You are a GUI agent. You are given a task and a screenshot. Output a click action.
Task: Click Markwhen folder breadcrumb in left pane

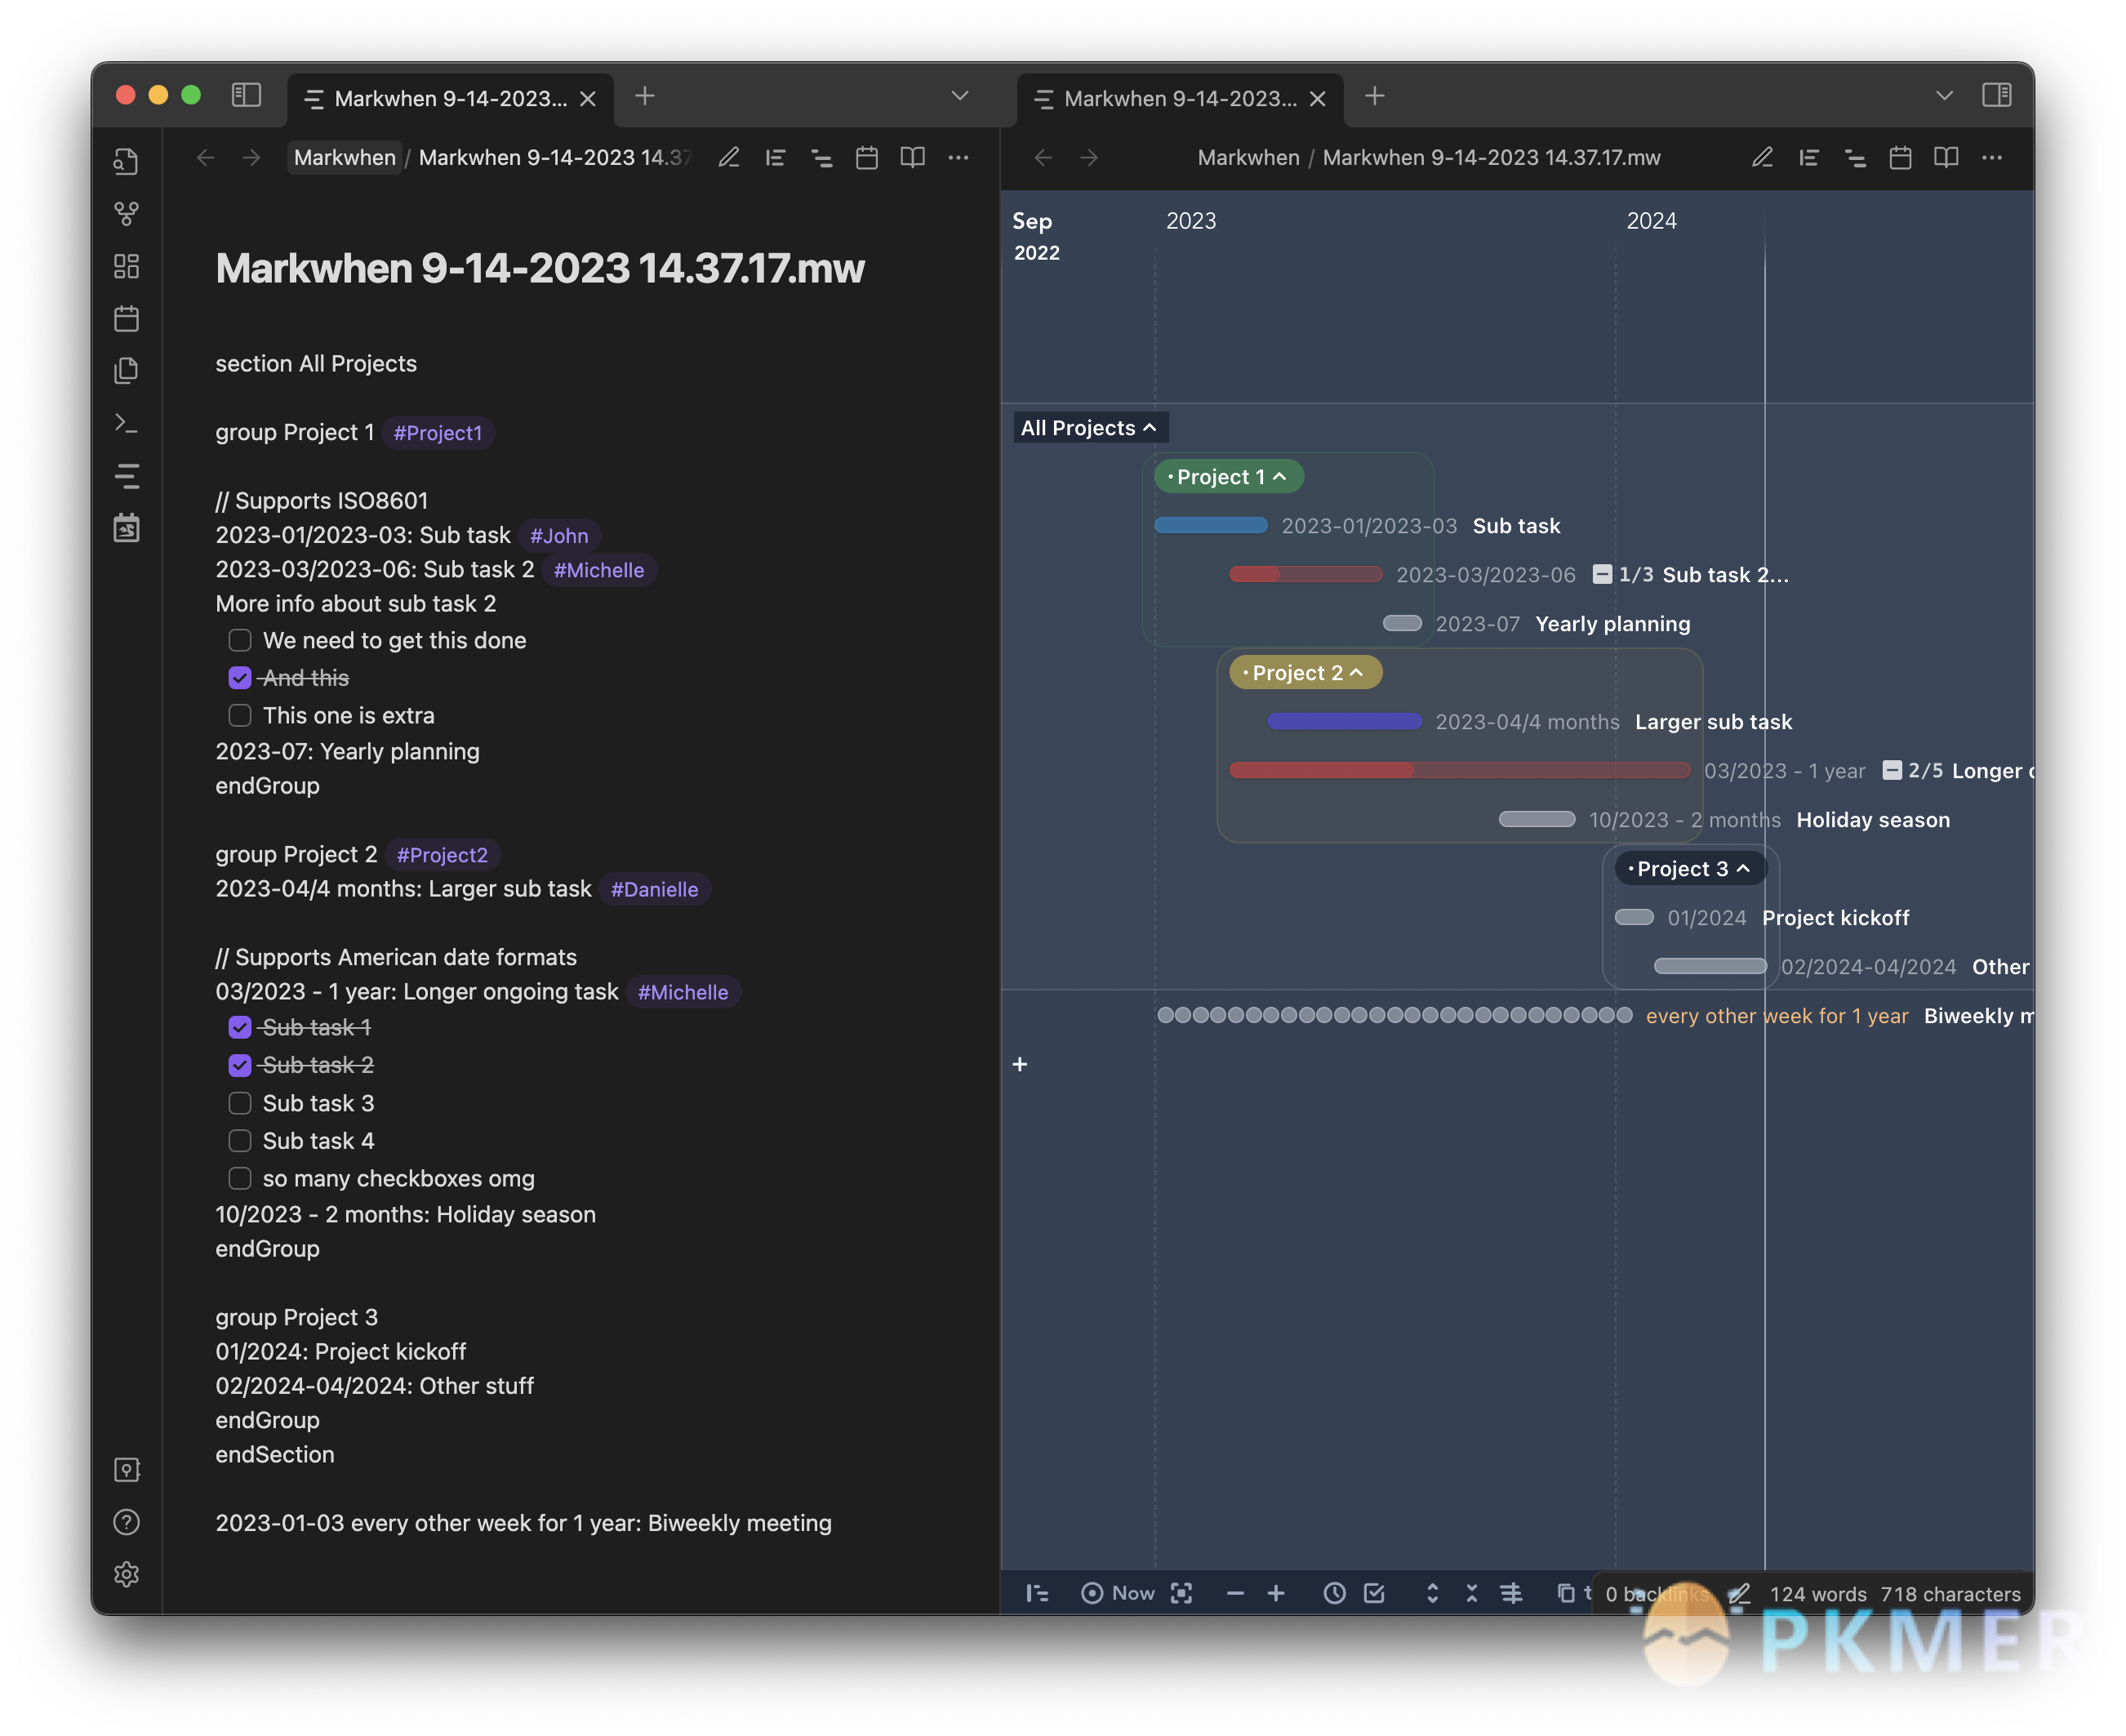(x=345, y=157)
